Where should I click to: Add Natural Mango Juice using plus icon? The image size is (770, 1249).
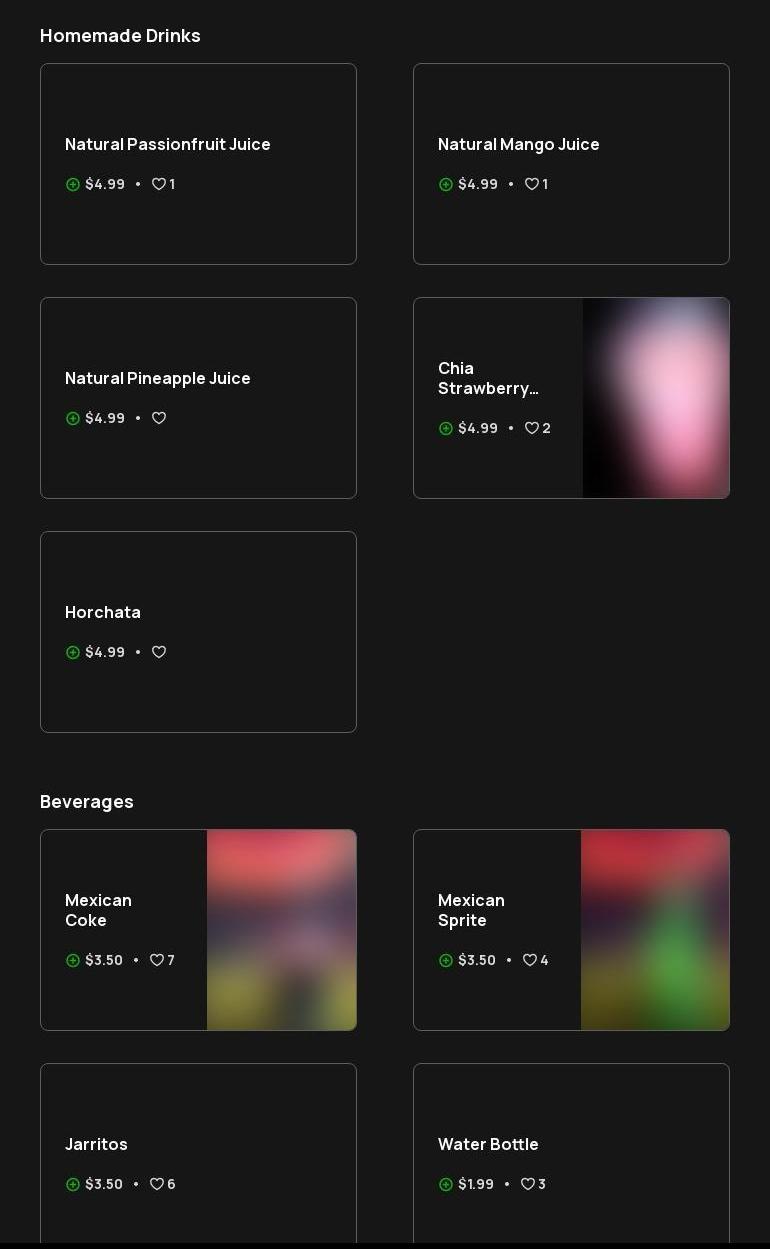pyautogui.click(x=445, y=184)
